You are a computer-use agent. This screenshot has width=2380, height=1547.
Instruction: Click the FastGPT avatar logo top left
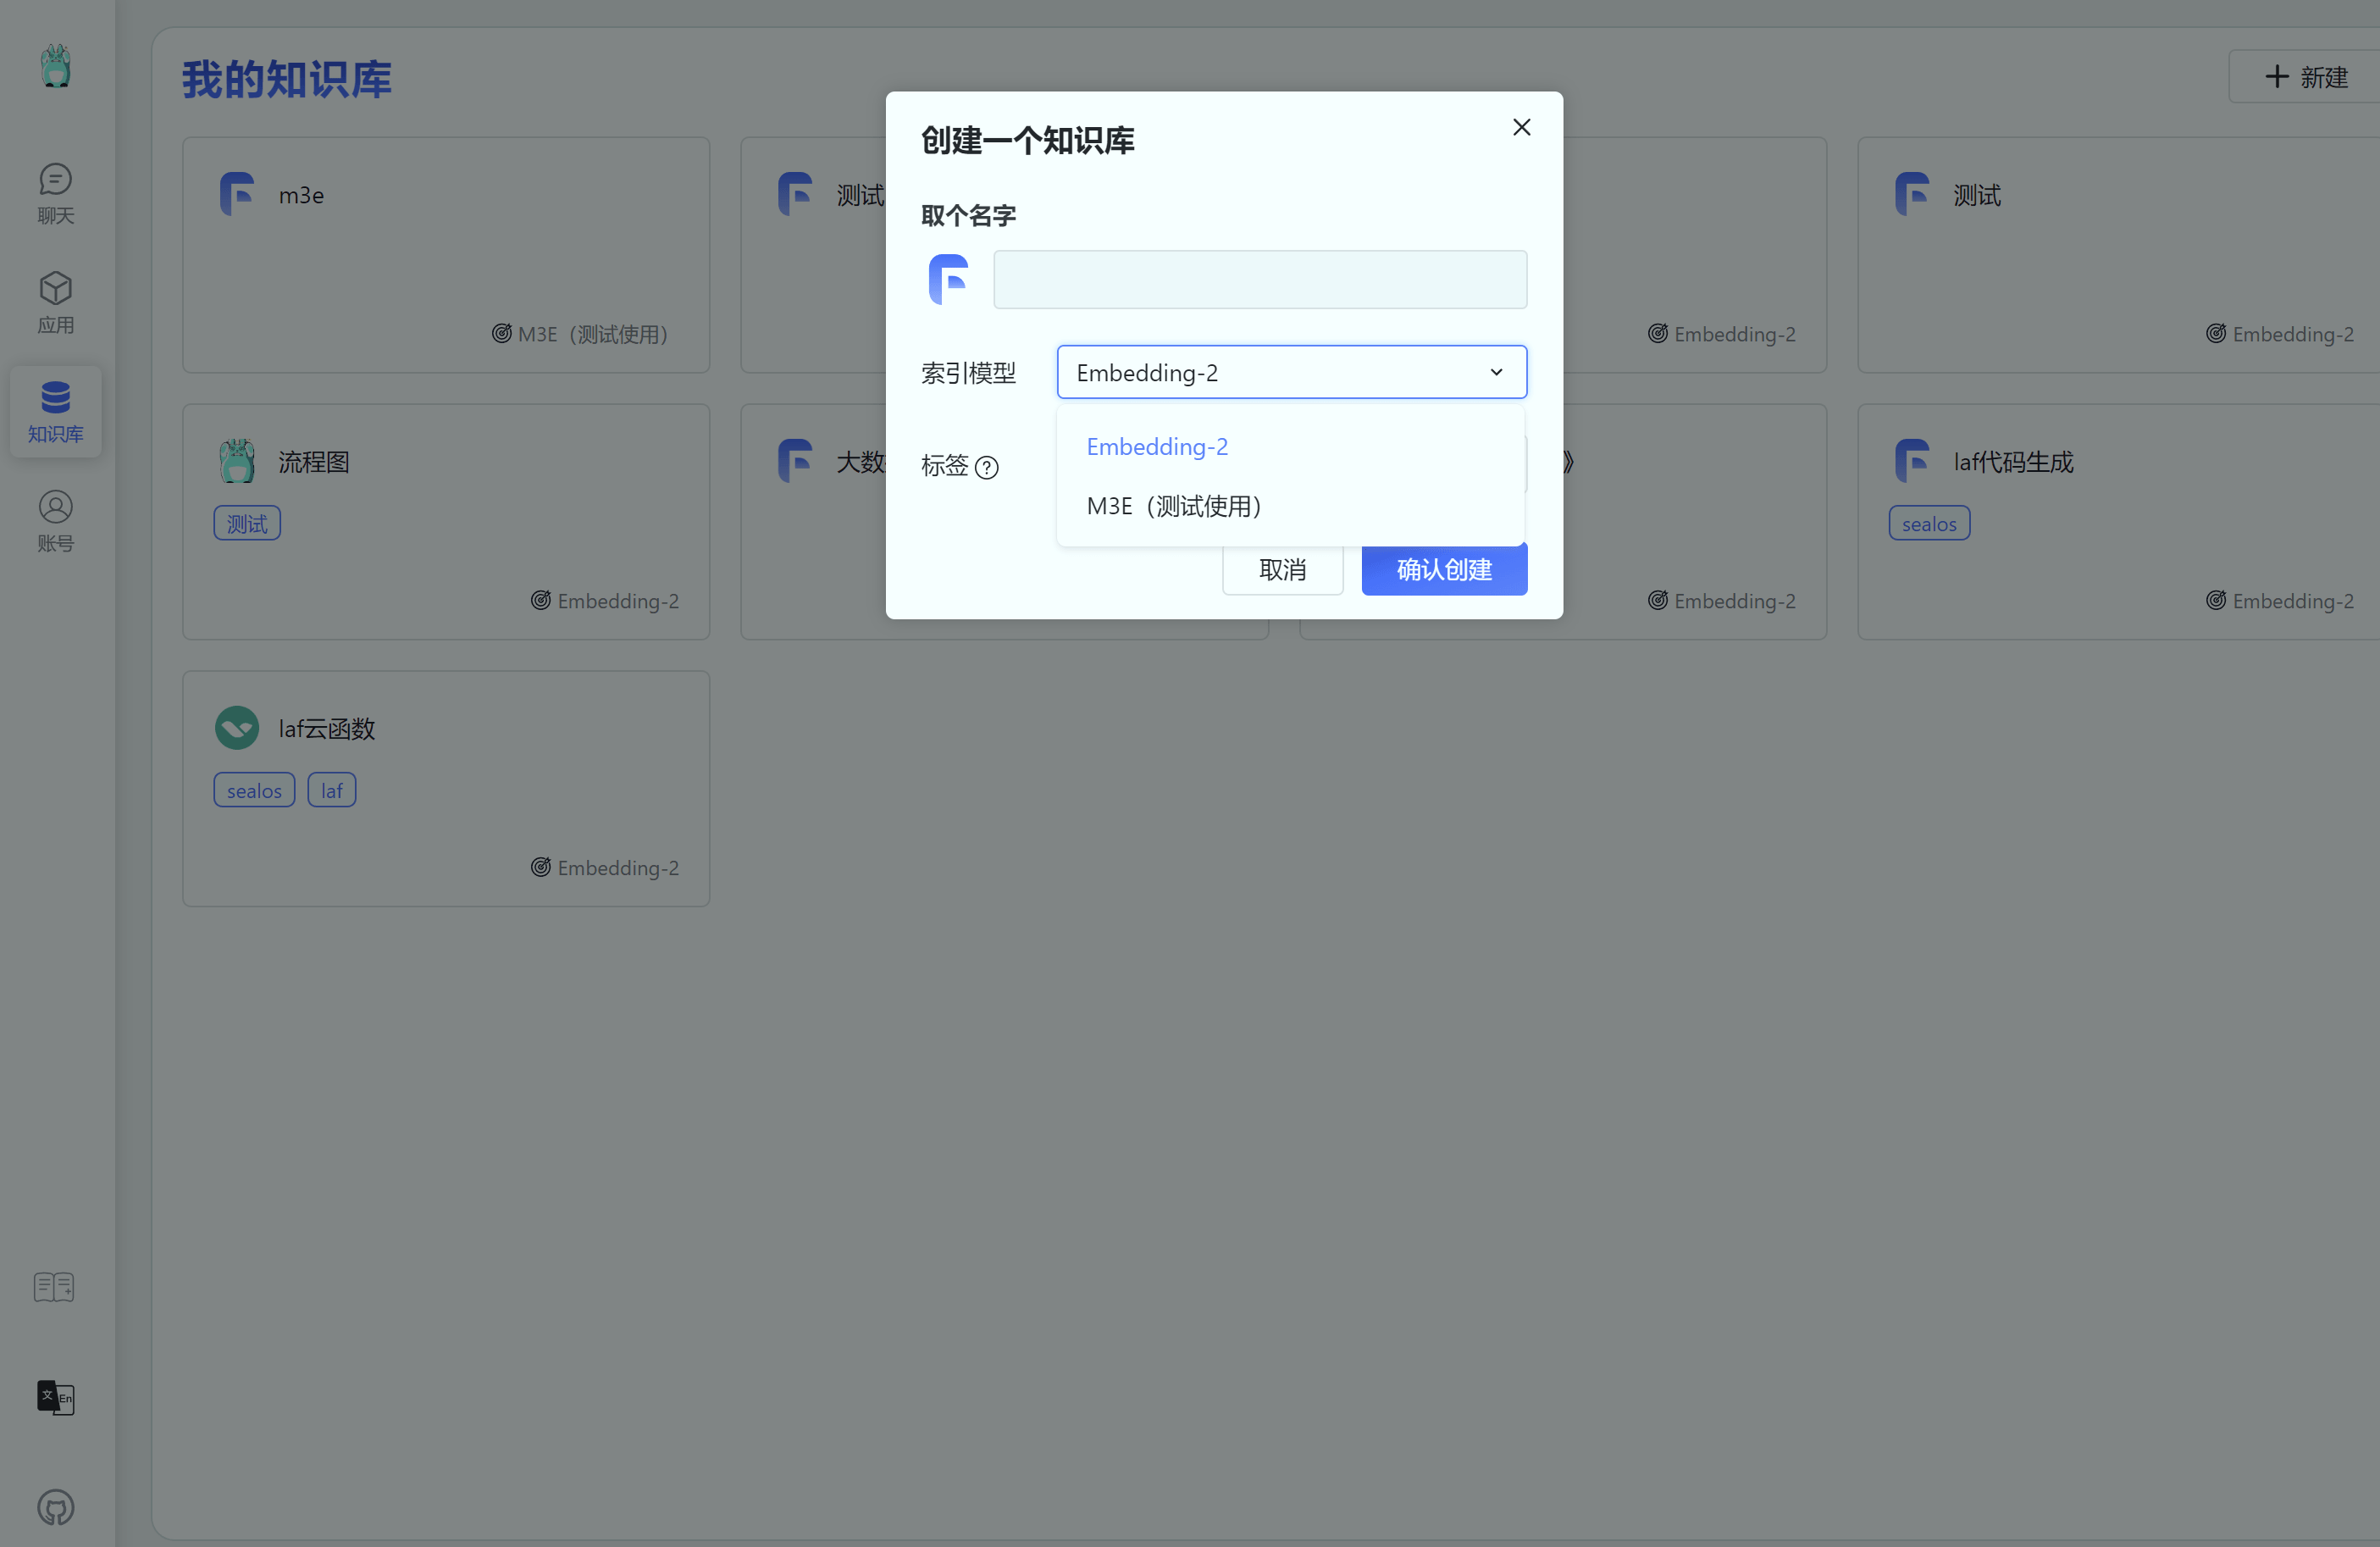[55, 66]
